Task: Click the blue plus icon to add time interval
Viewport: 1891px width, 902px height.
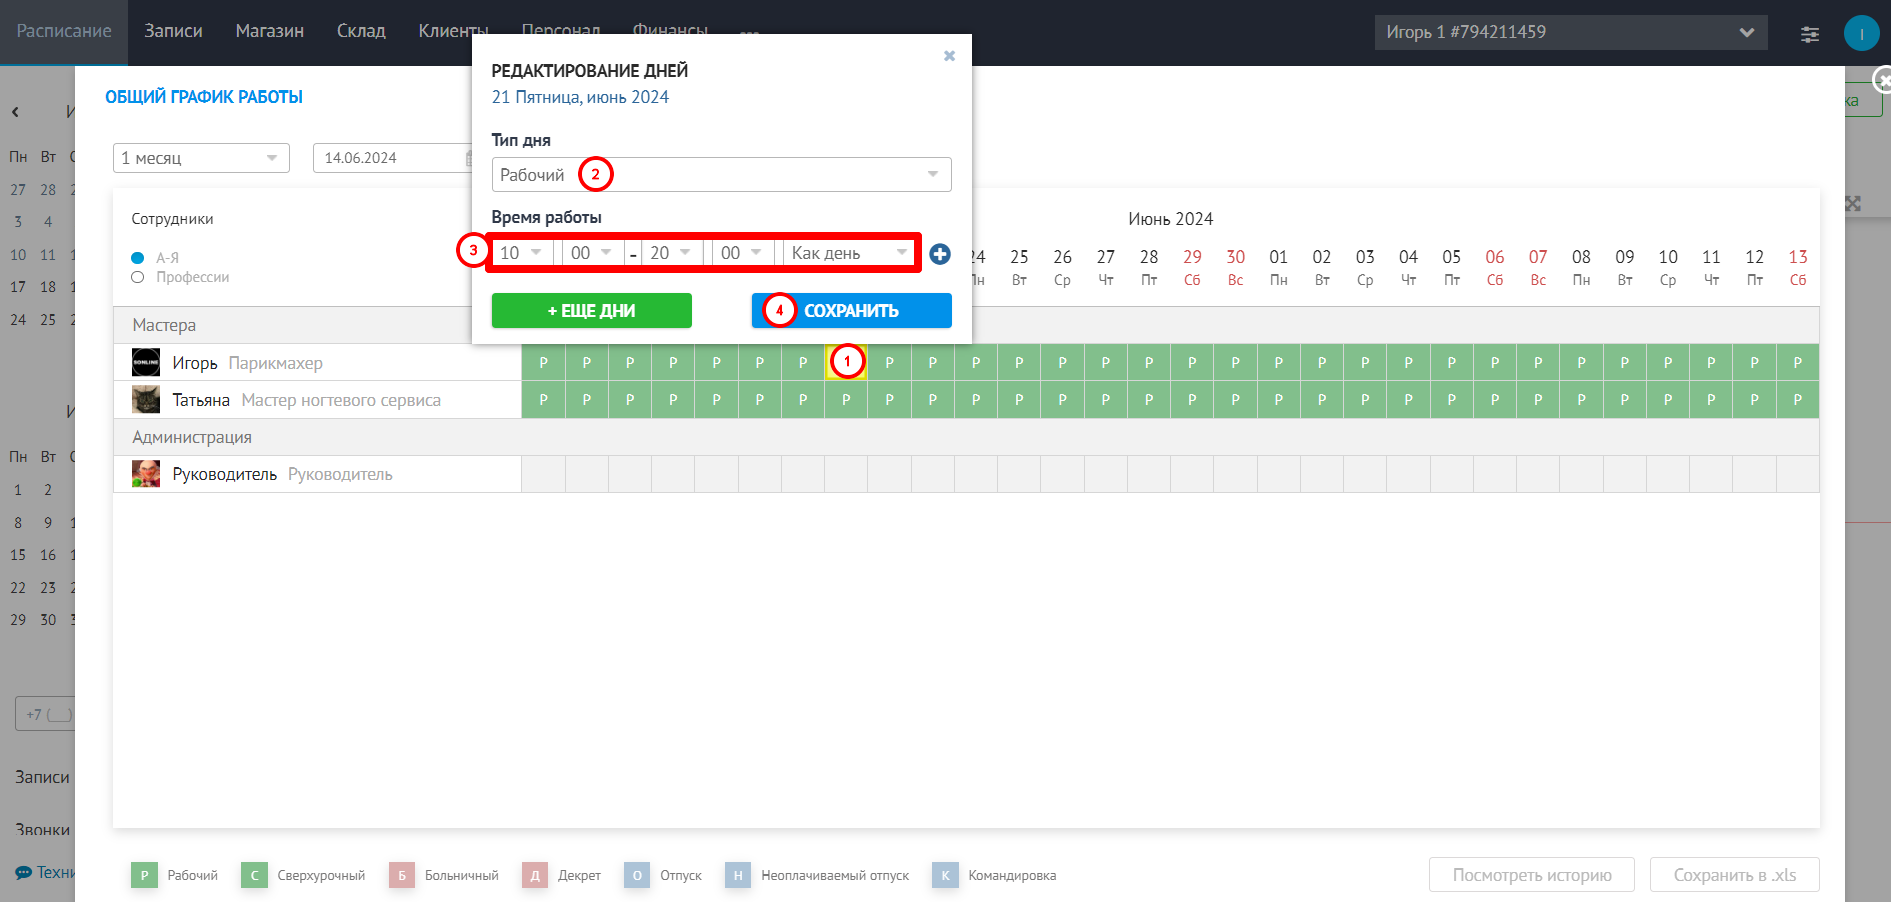Action: click(940, 254)
